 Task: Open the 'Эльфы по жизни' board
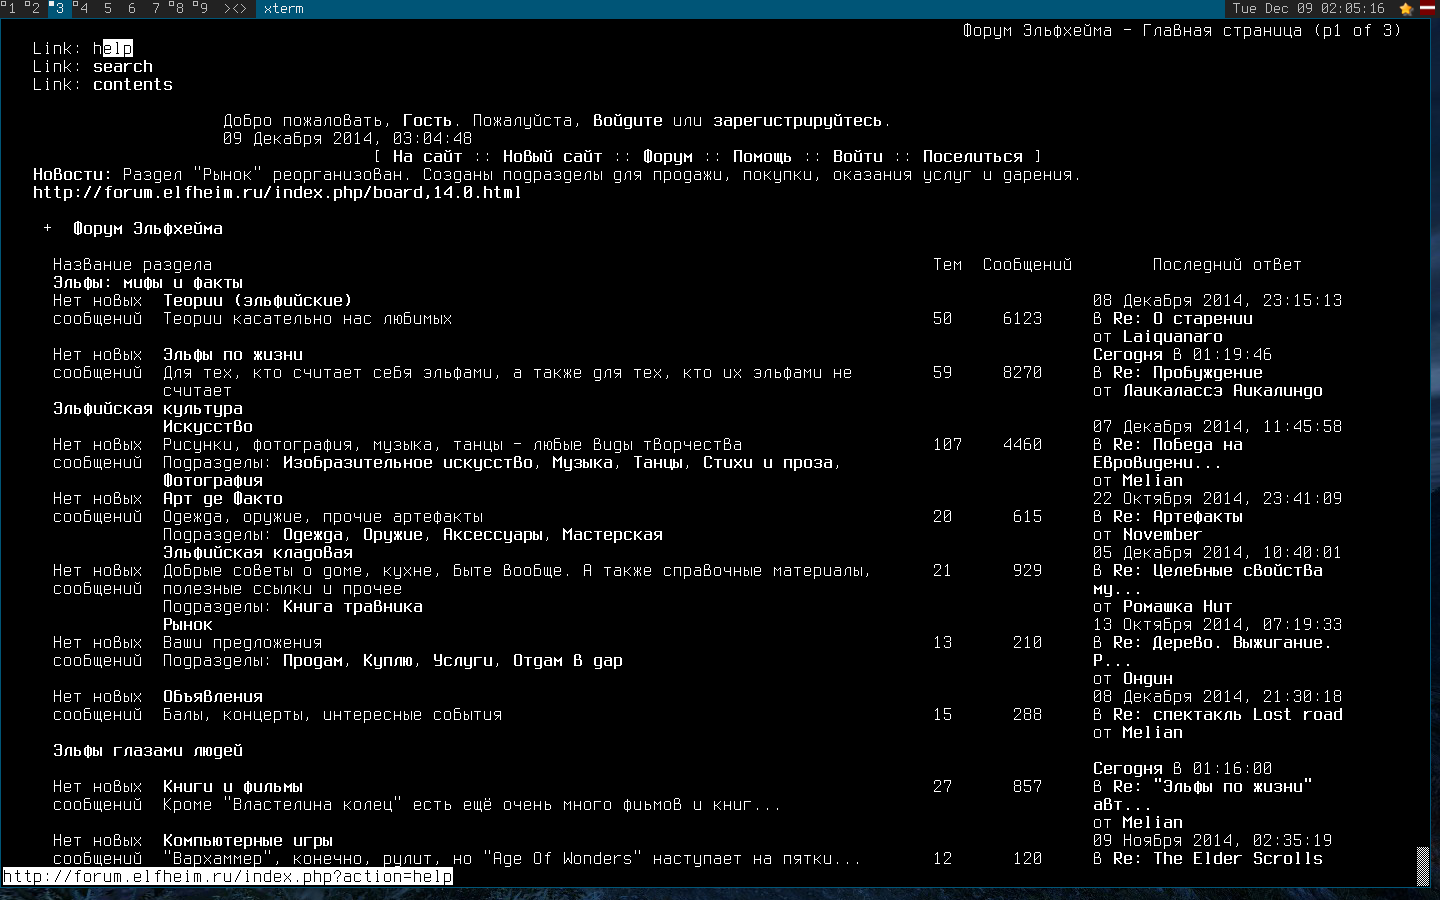click(233, 354)
